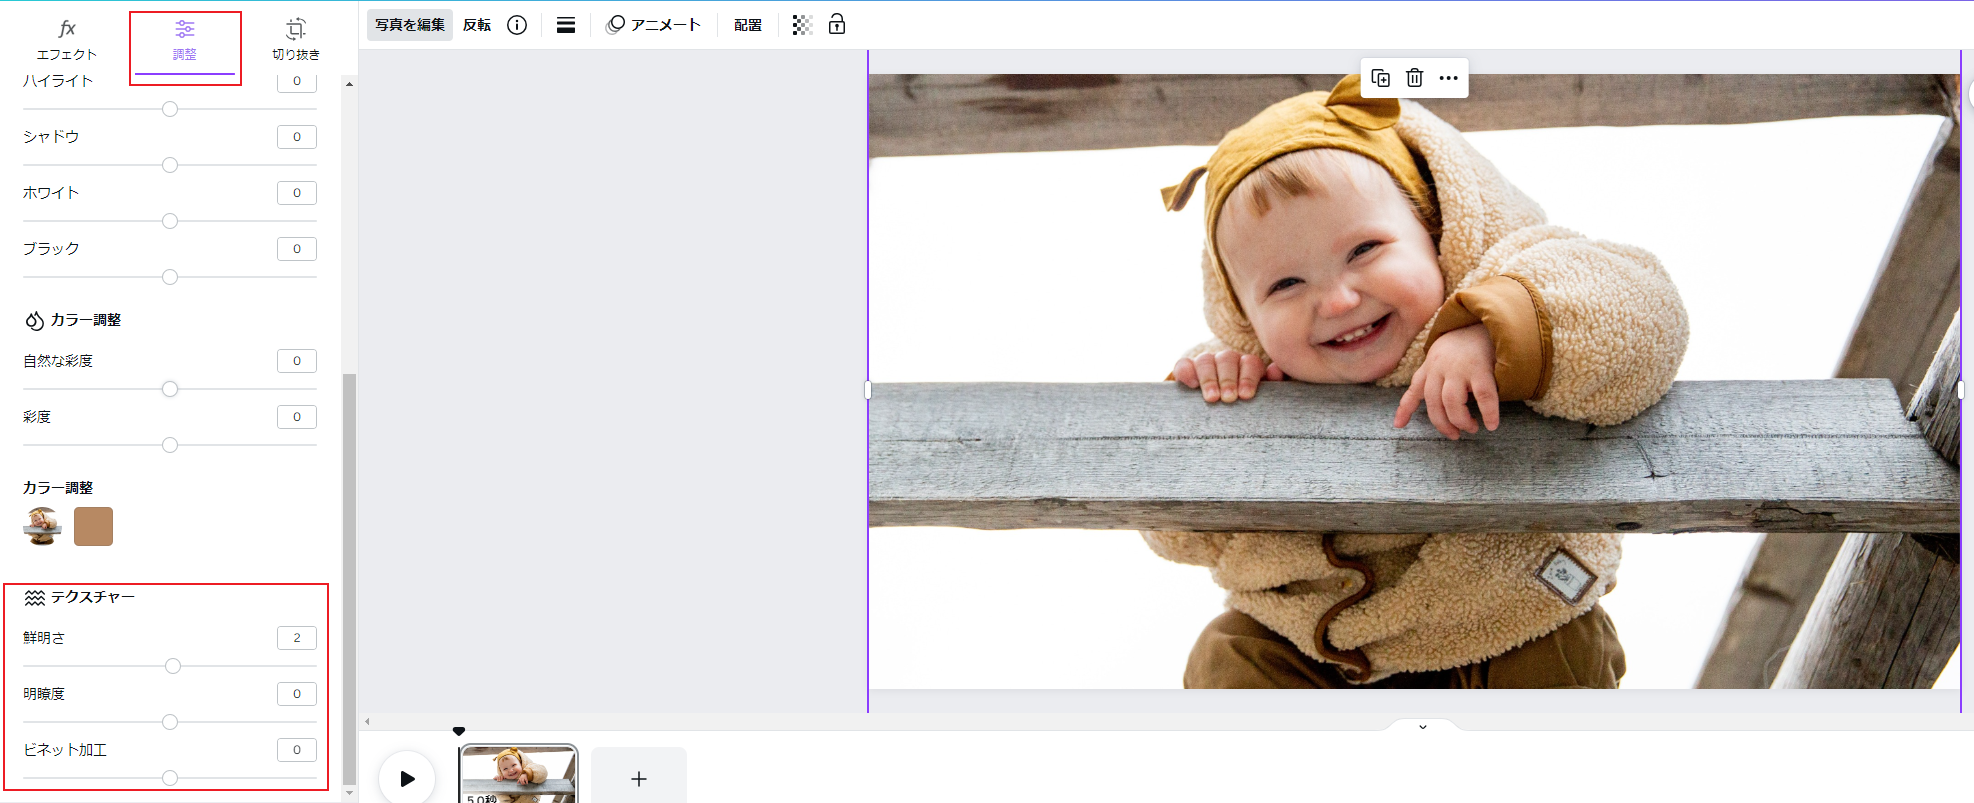Duplicate the image using the copy icon
1974x803 pixels.
pos(1381,78)
